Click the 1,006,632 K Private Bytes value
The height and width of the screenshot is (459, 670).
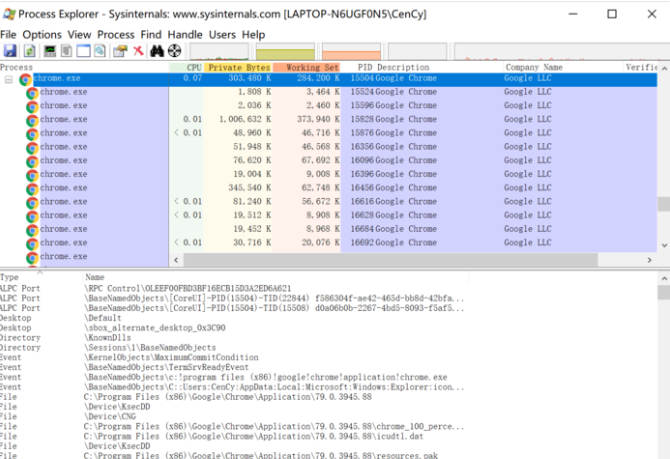point(245,119)
